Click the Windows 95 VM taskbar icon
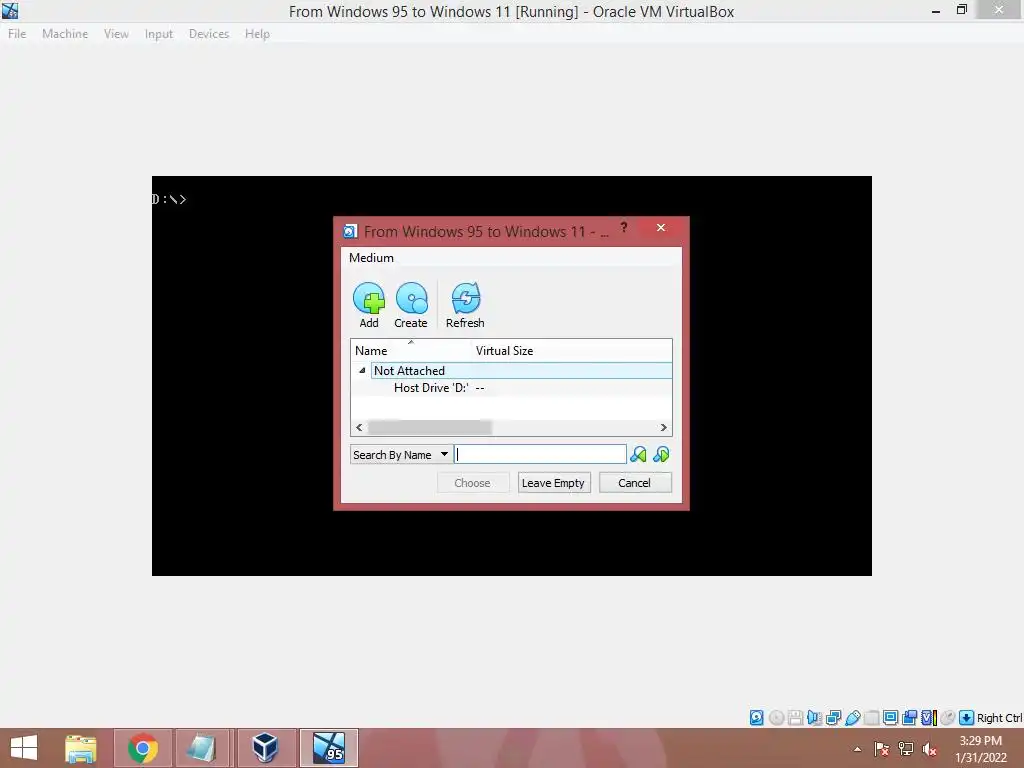 pyautogui.click(x=328, y=748)
